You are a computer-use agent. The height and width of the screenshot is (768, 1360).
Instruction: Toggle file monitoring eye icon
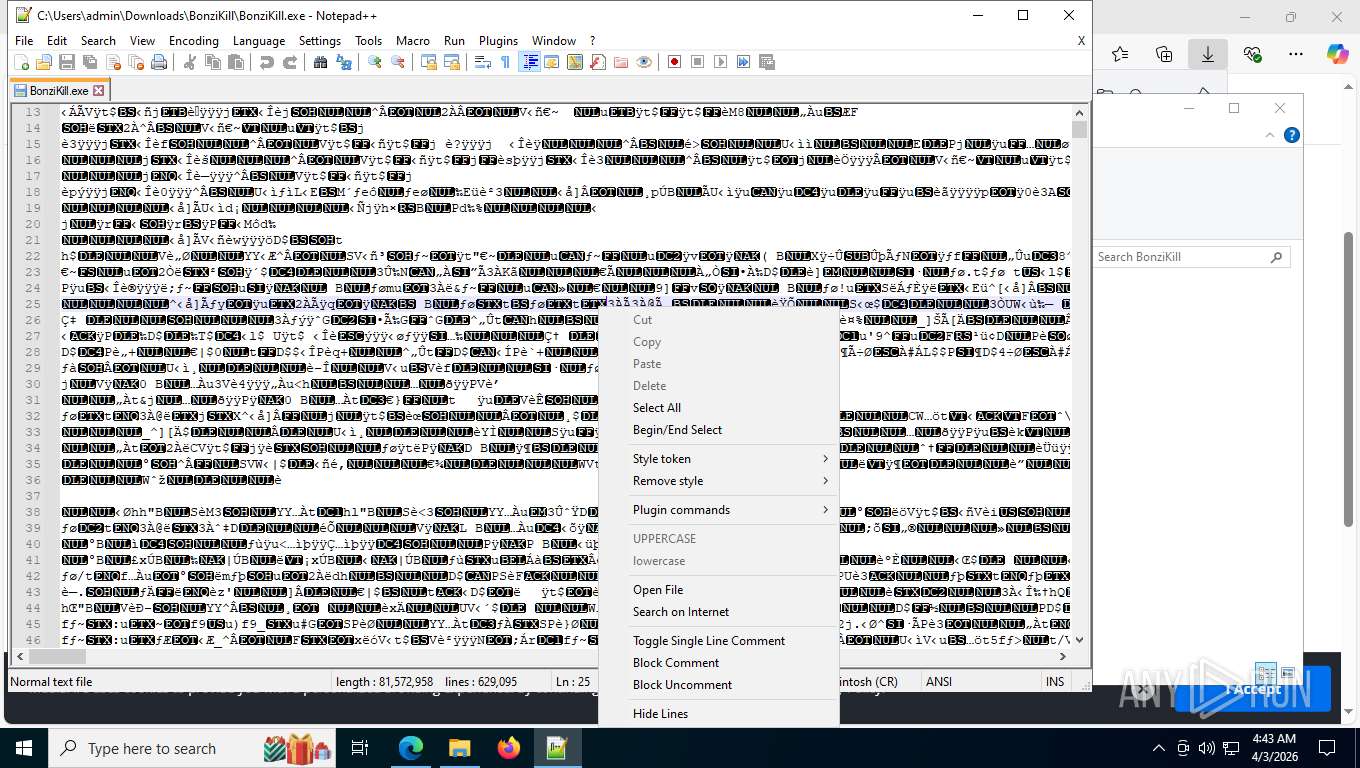click(x=644, y=62)
